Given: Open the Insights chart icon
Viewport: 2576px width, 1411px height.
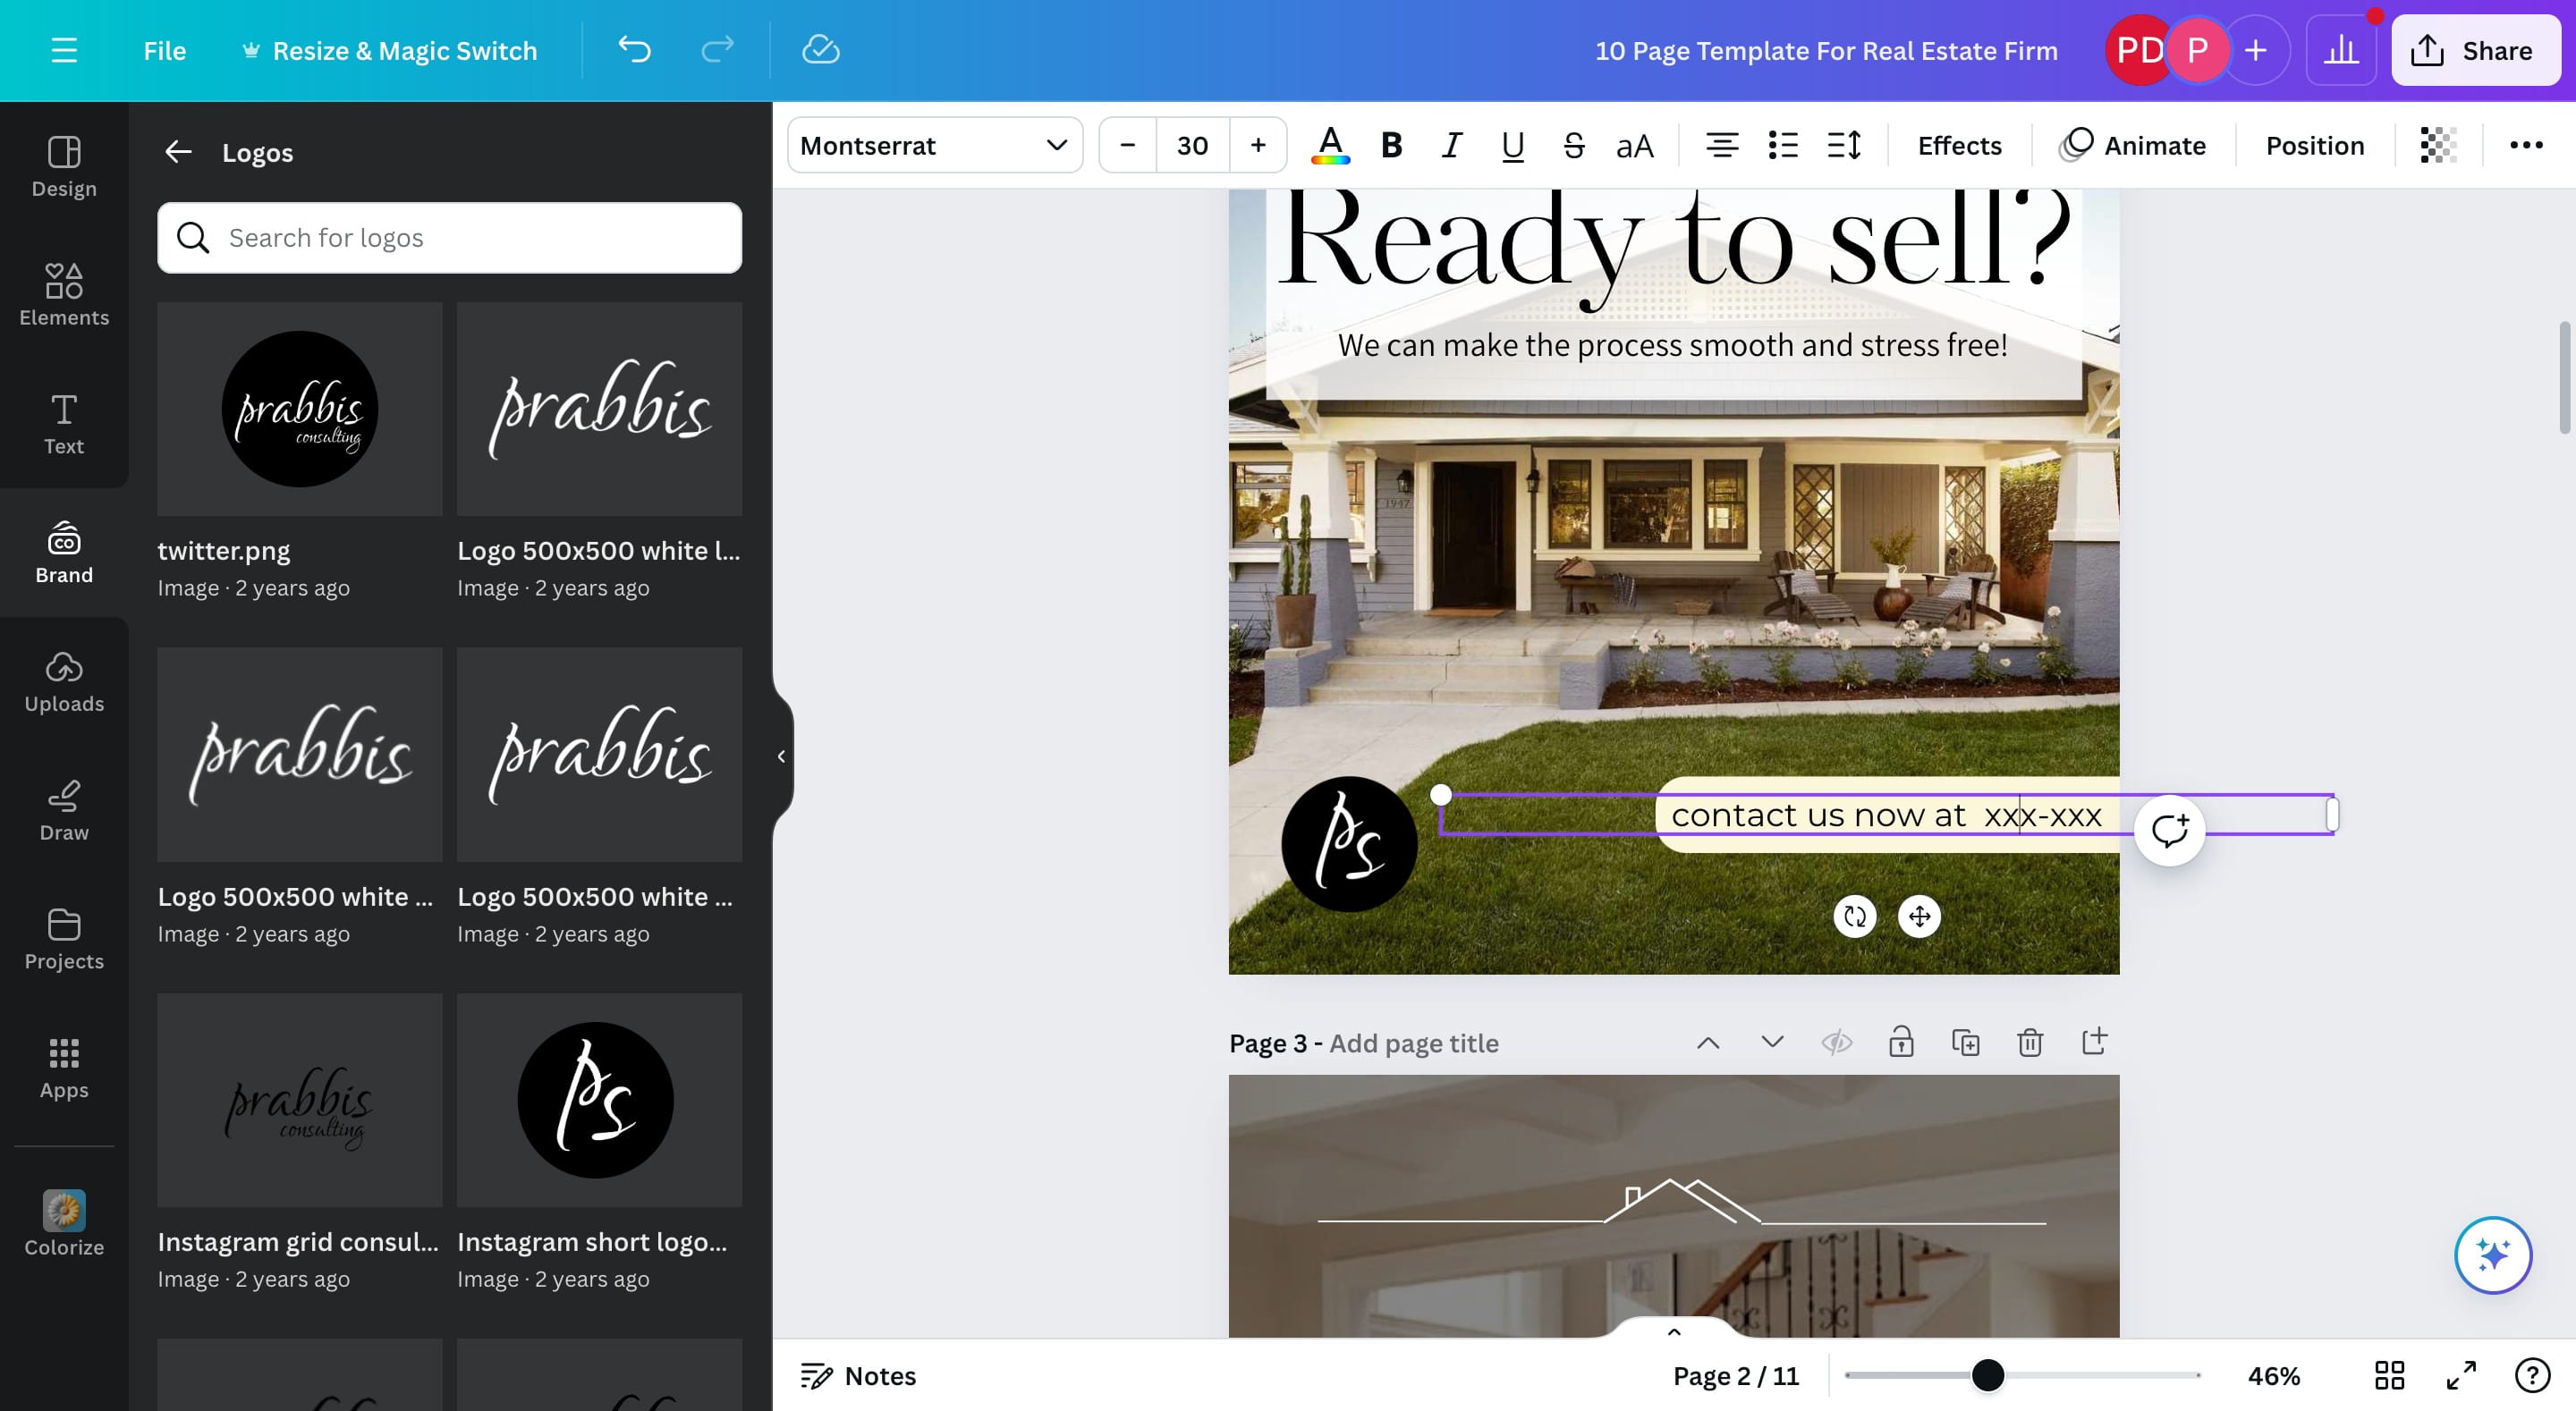Looking at the screenshot, I should (x=2341, y=50).
